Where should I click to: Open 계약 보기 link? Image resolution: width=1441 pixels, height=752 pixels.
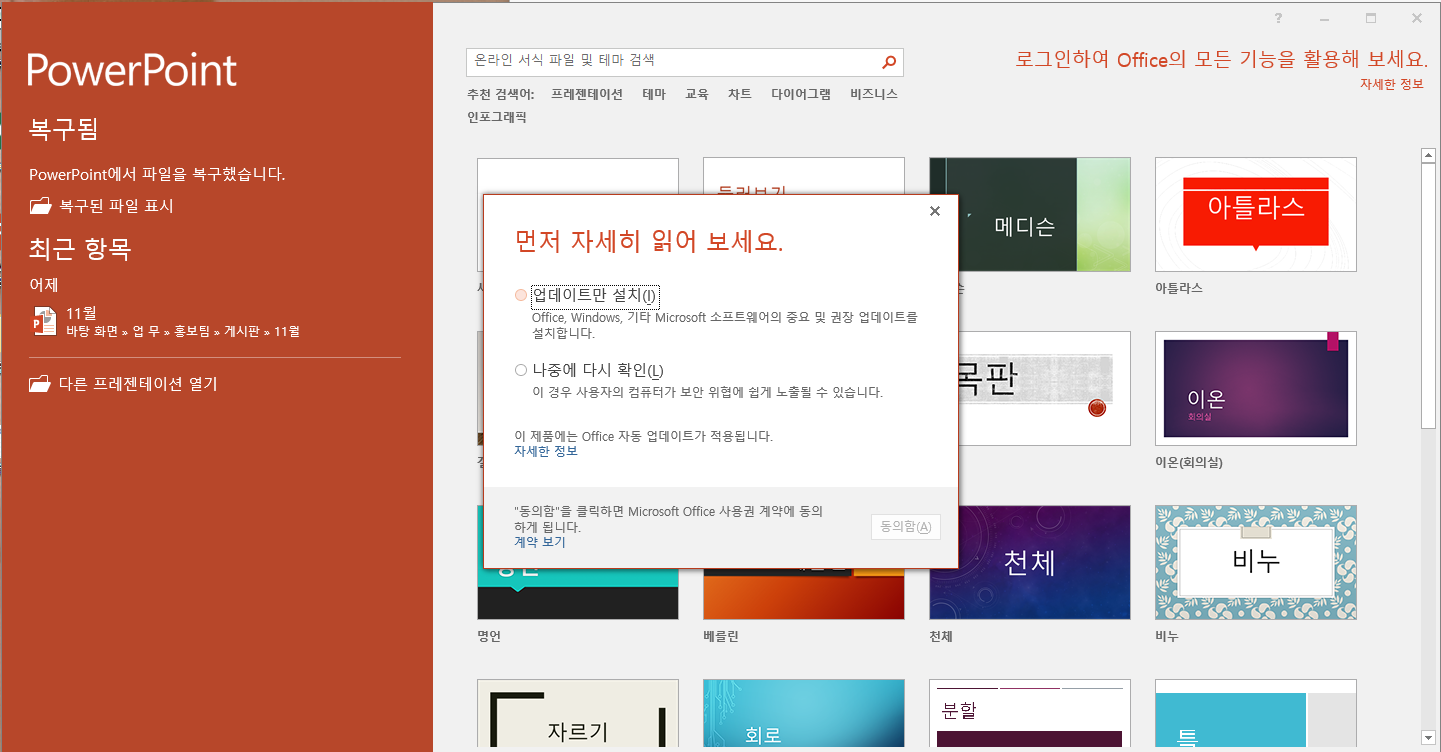tap(540, 542)
